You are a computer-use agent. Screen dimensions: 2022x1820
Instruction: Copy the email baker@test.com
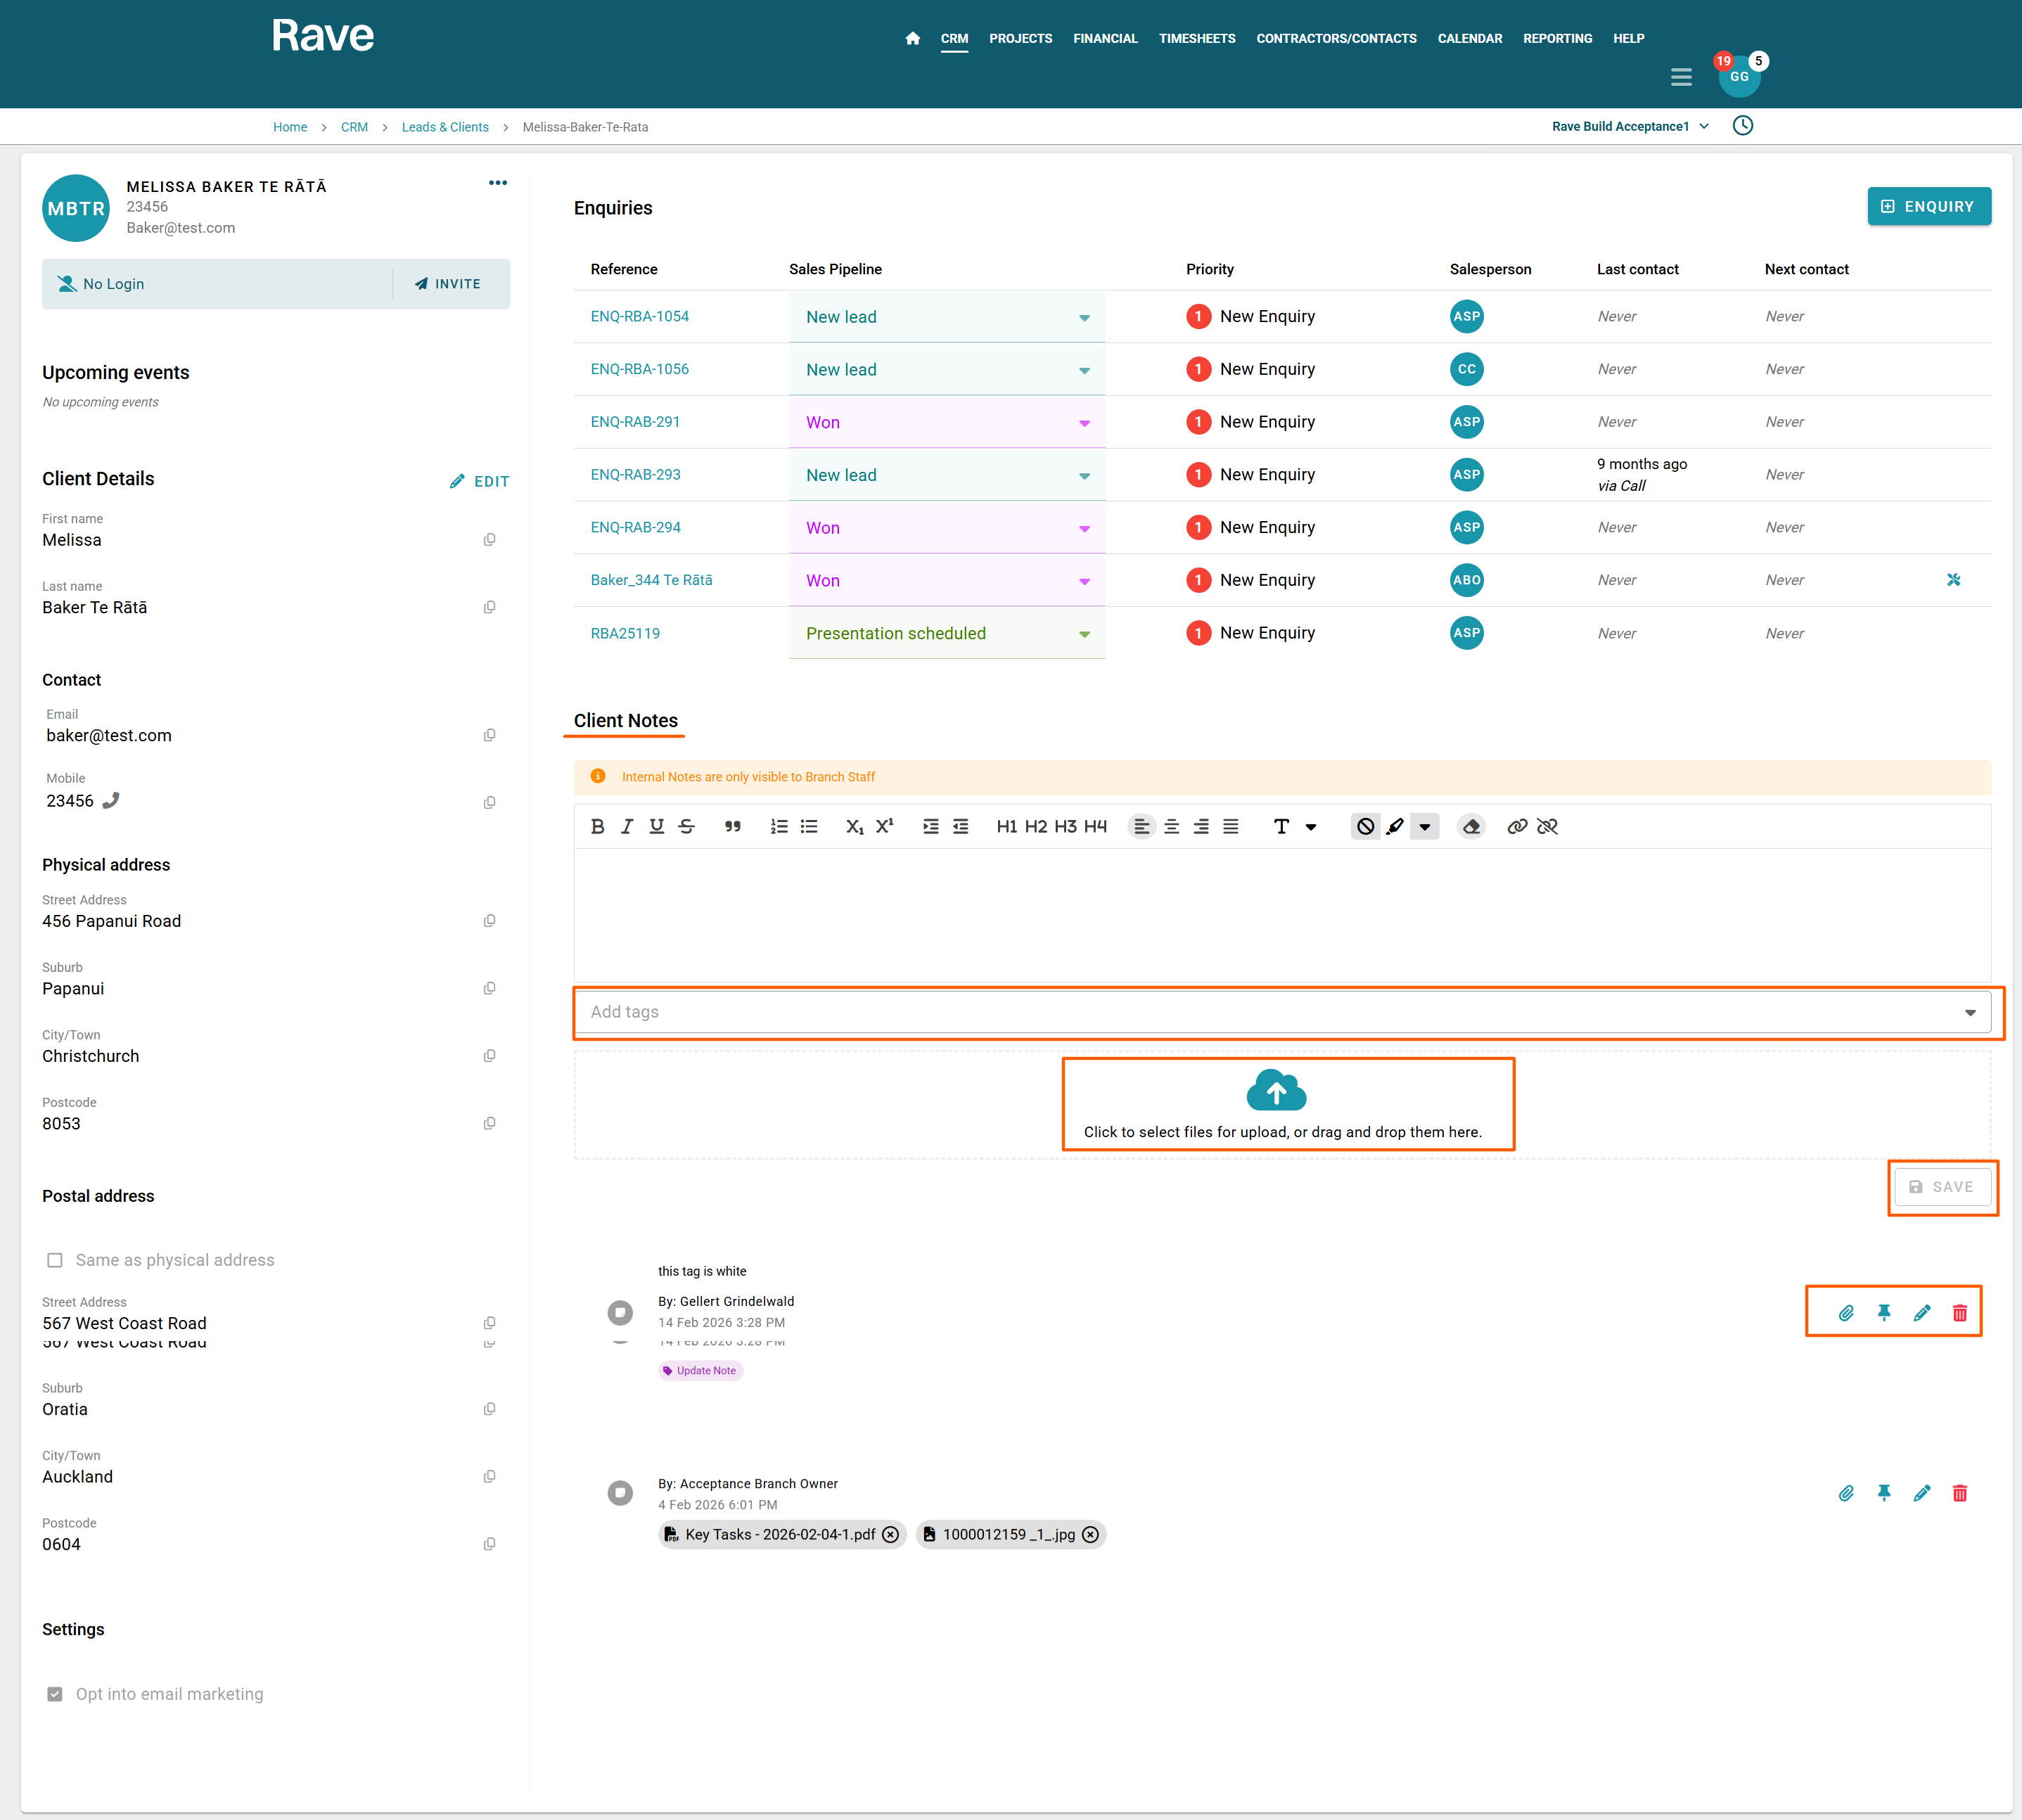[489, 735]
